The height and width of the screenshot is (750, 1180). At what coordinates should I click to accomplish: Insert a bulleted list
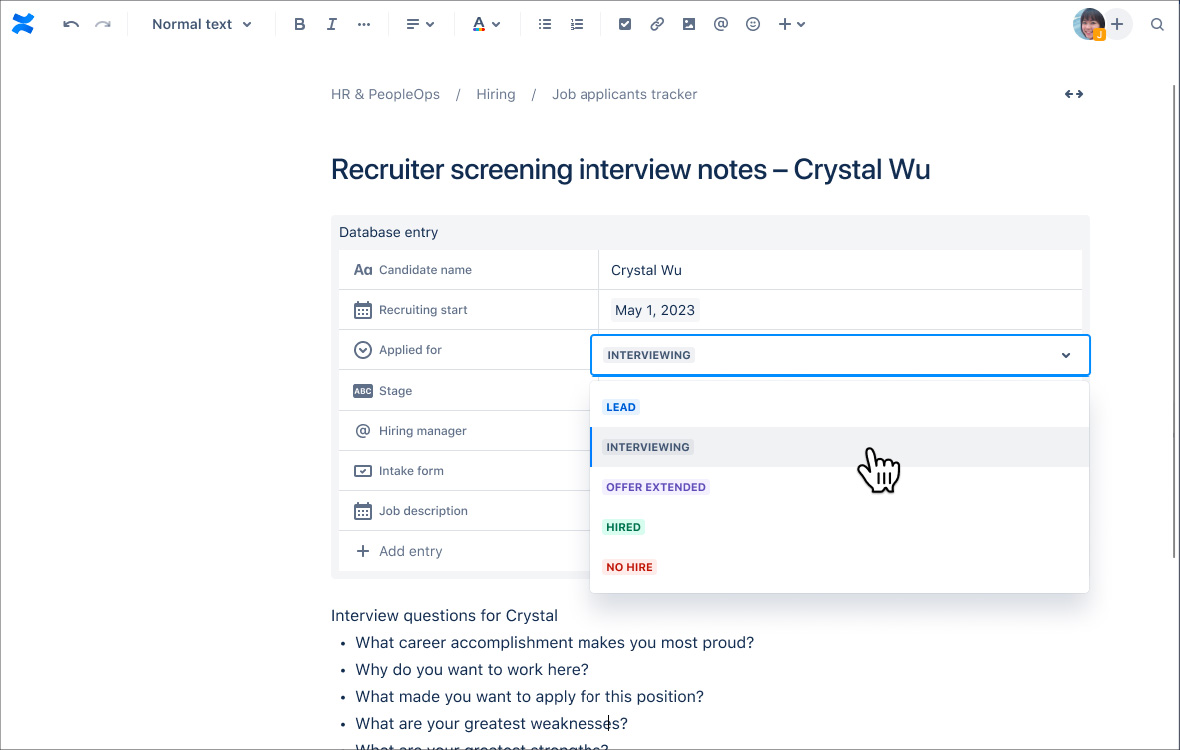tap(545, 24)
